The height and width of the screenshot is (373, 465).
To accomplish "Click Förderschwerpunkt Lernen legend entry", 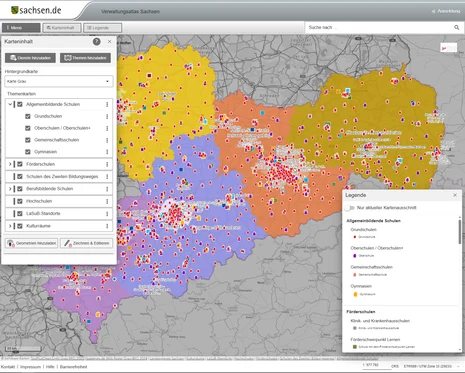I will click(x=384, y=347).
